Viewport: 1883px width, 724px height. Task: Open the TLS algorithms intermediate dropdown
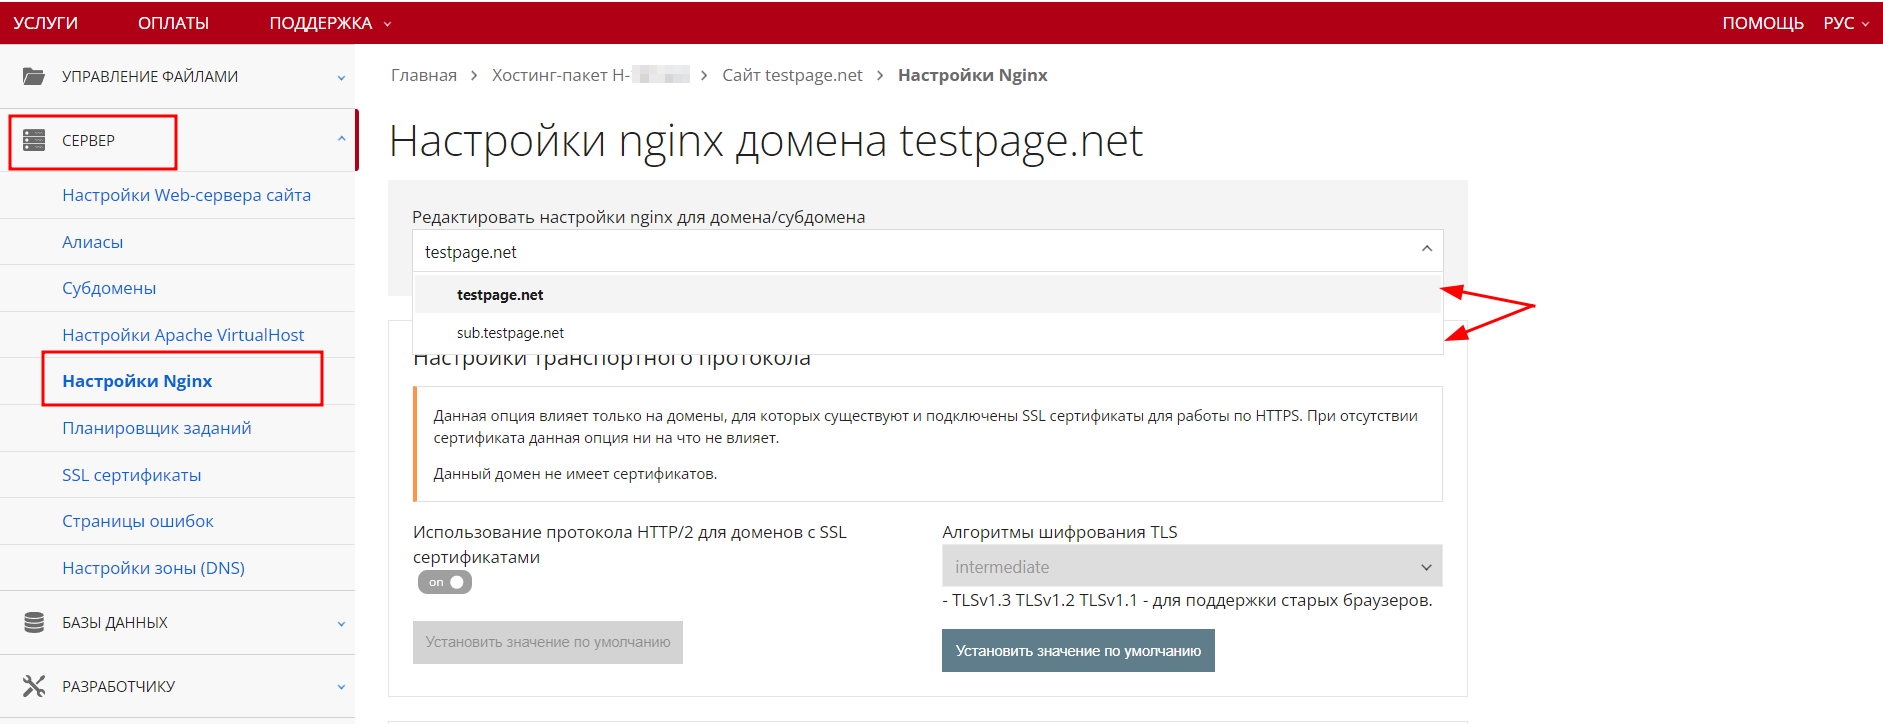pyautogui.click(x=1192, y=566)
